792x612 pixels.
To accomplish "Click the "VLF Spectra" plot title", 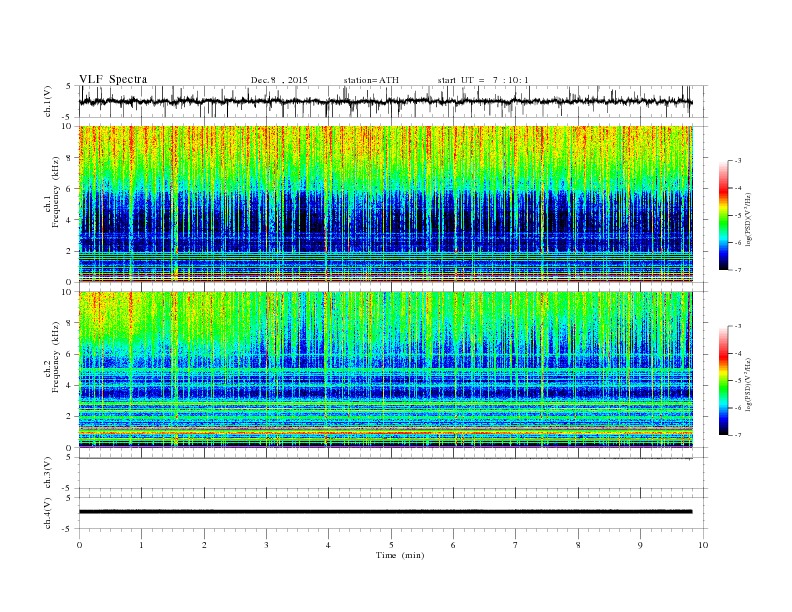I will [x=113, y=79].
